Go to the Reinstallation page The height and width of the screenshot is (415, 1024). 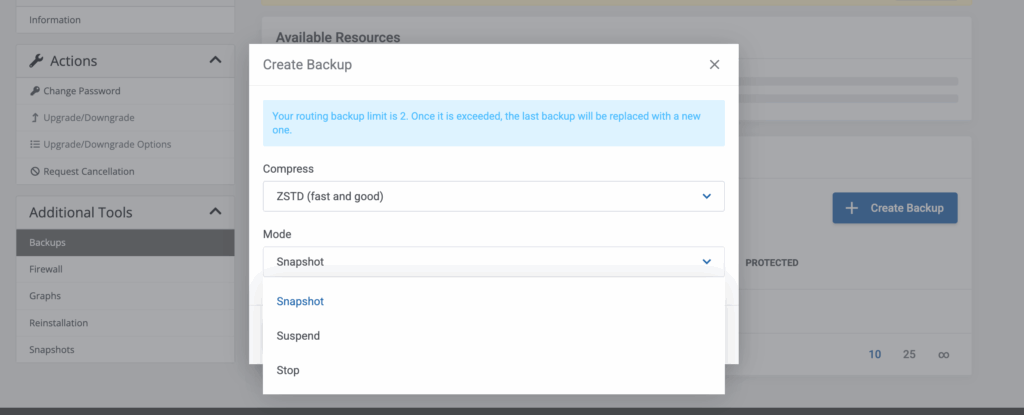[x=58, y=323]
